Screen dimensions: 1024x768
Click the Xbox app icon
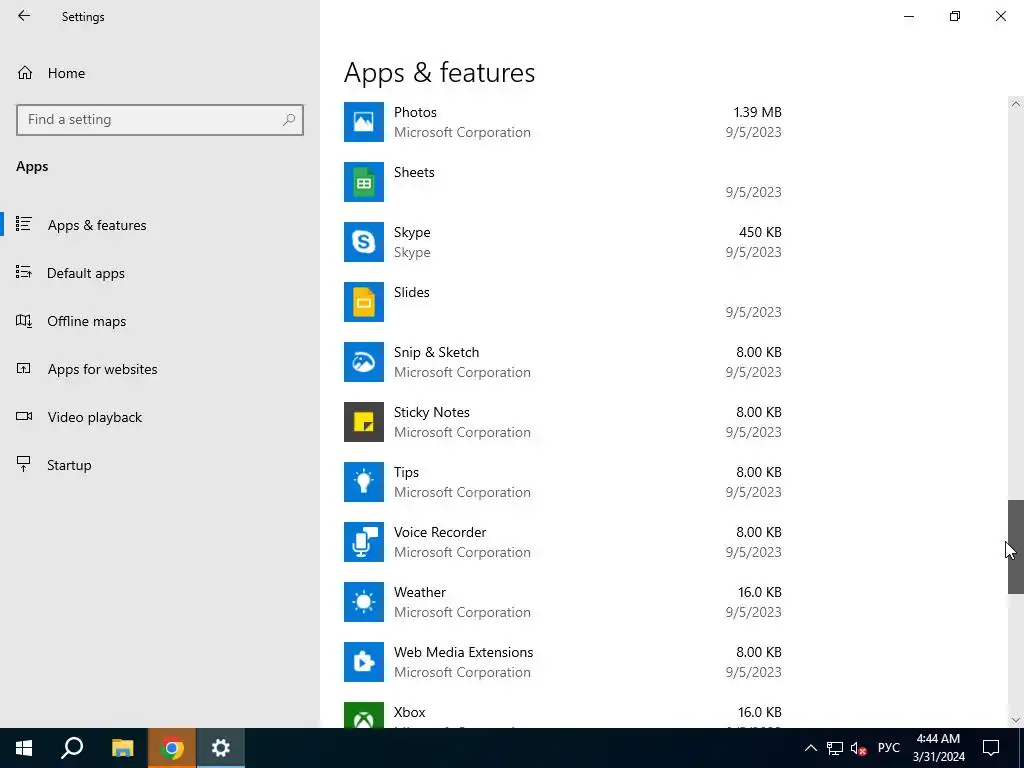point(364,716)
